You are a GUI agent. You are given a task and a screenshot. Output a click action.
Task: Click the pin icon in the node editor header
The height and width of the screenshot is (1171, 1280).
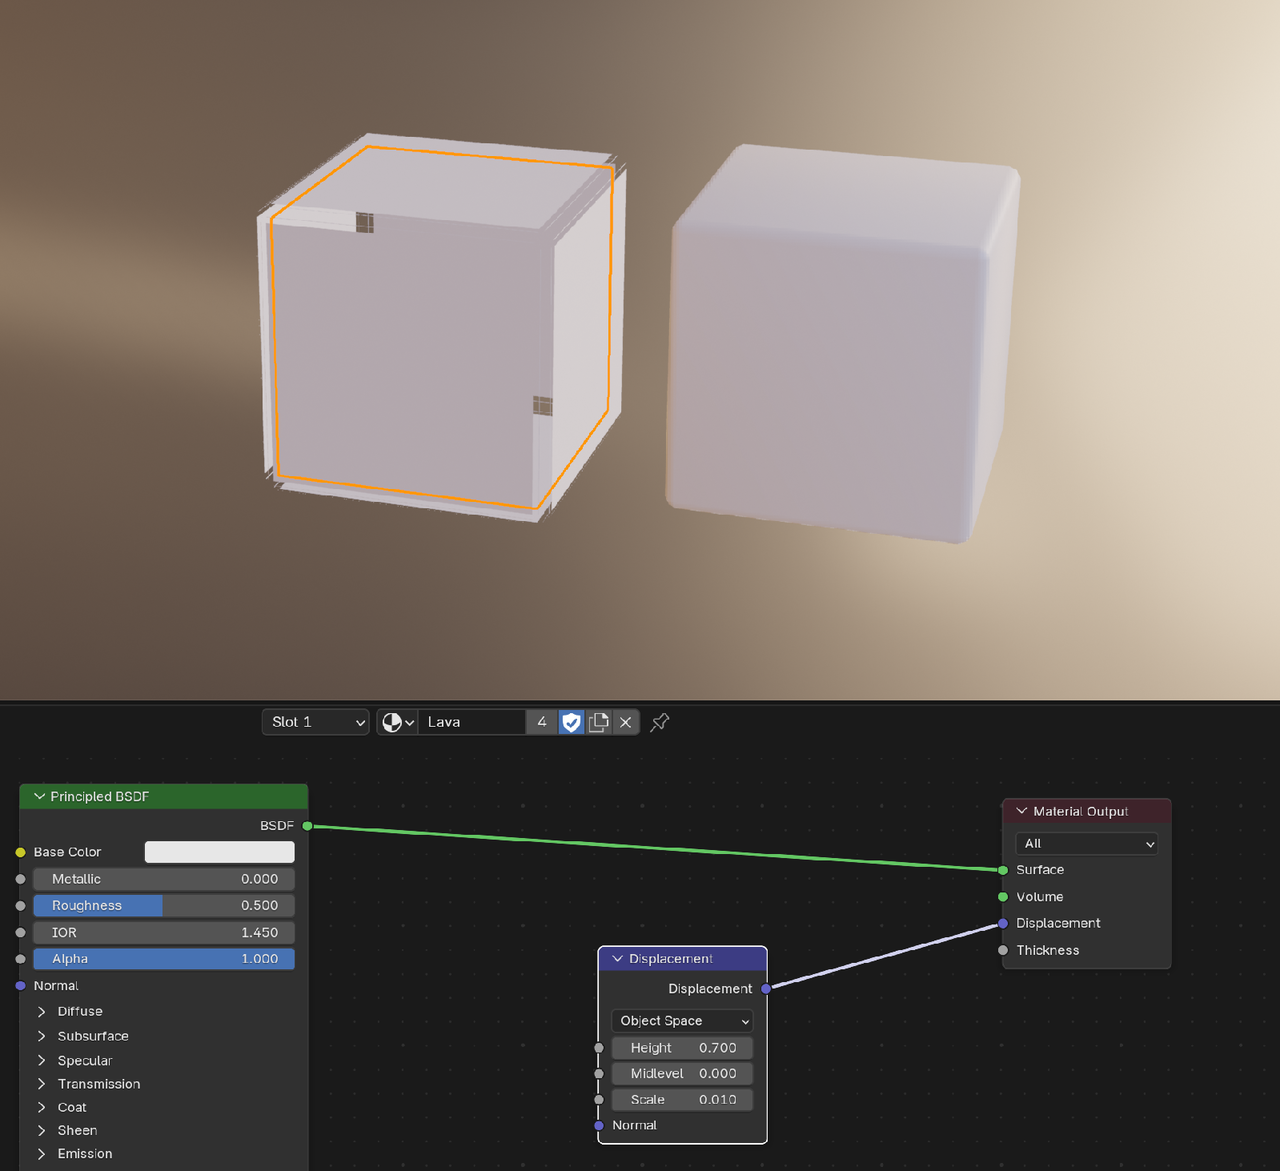pyautogui.click(x=659, y=722)
